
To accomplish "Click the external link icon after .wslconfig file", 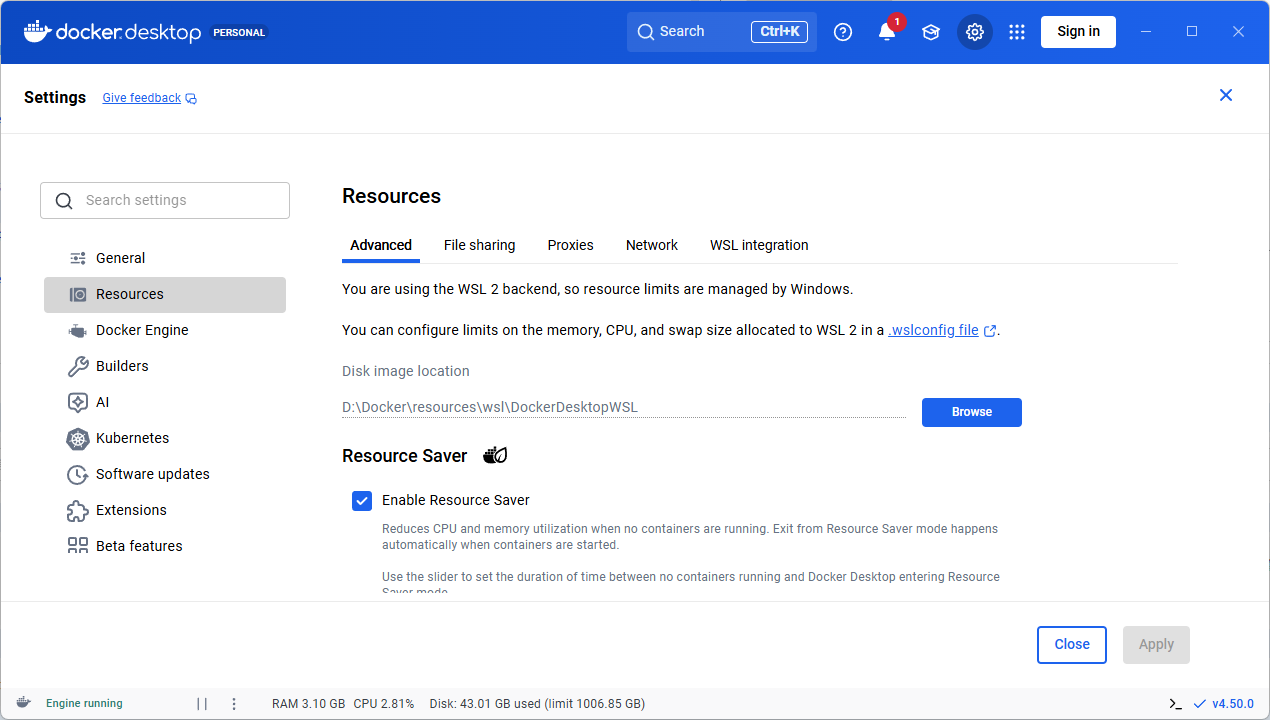I will coord(990,331).
